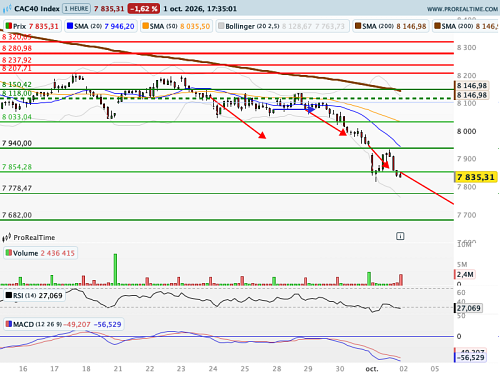
Task: Click the resistance level label 8 207,71
Action: [x=17, y=68]
